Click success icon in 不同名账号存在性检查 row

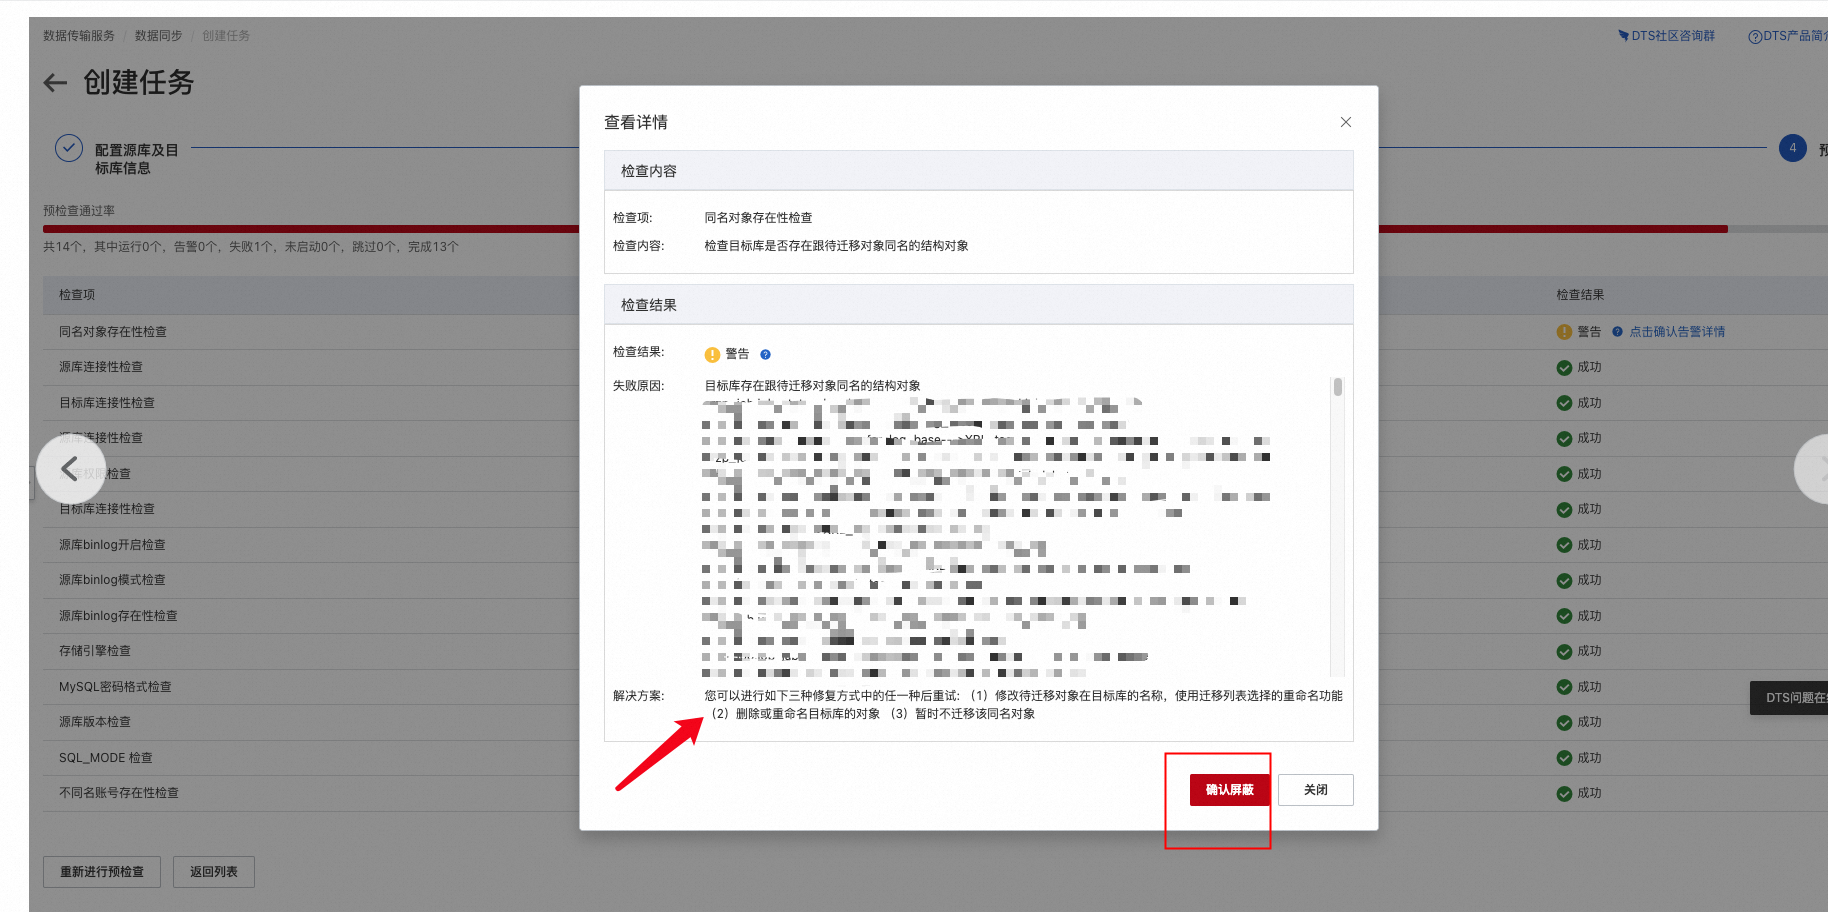pos(1564,793)
